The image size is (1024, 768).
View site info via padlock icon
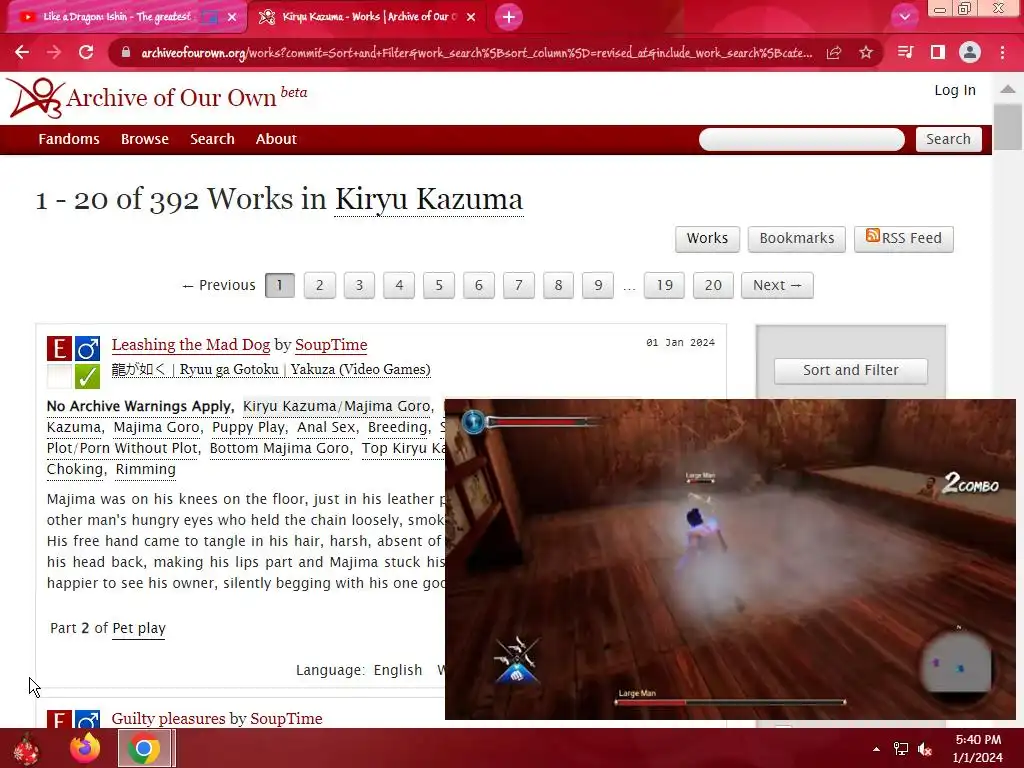point(126,52)
